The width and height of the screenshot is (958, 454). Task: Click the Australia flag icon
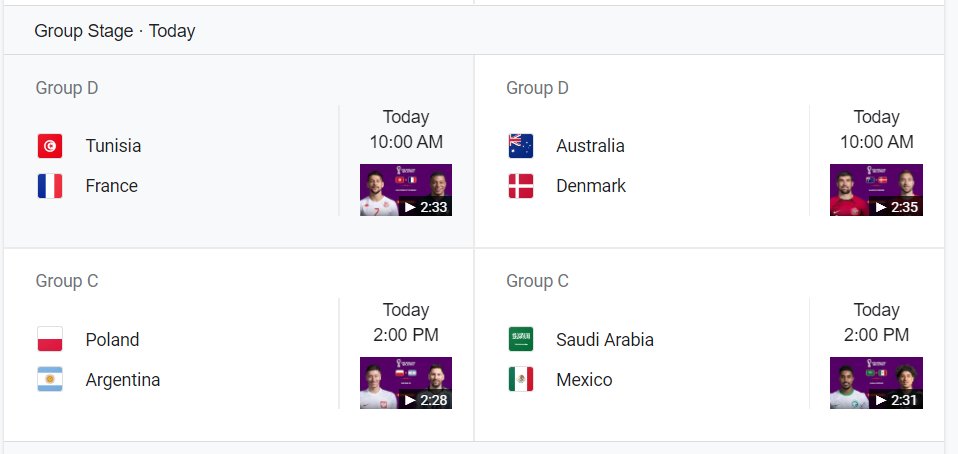click(521, 146)
